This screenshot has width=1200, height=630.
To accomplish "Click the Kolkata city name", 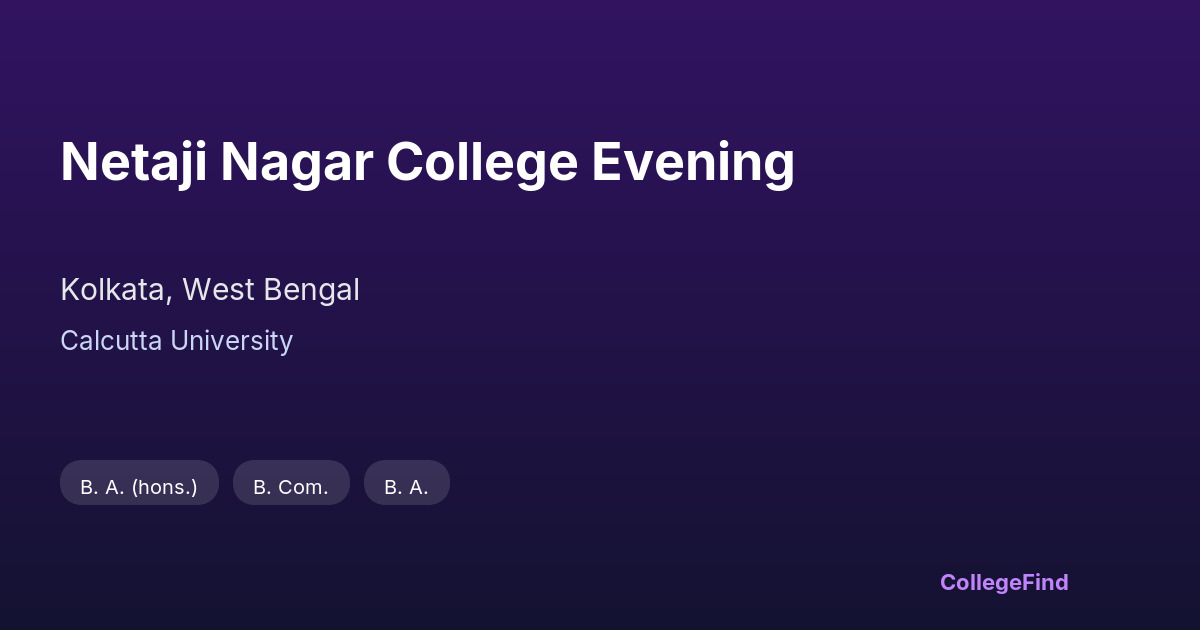I will click(x=113, y=290).
